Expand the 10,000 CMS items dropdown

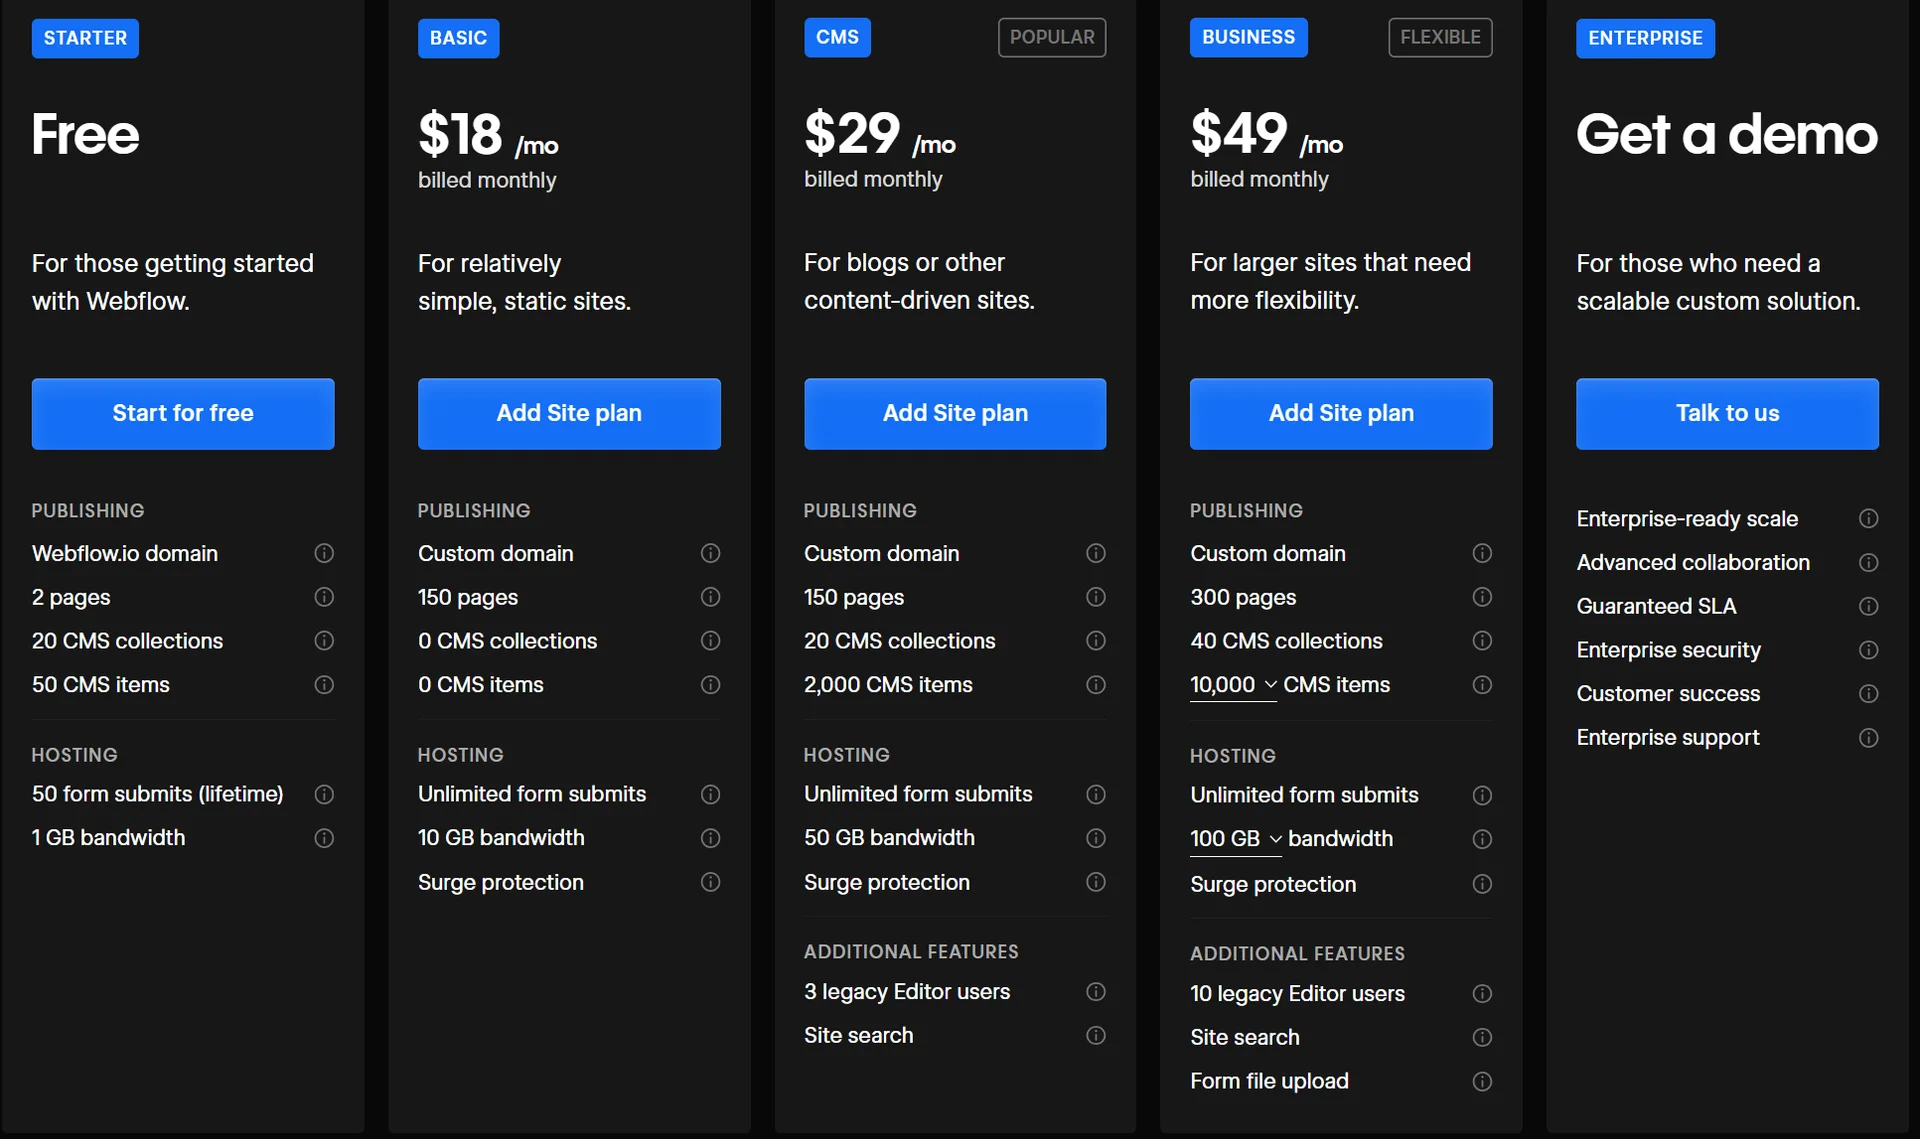pyautogui.click(x=1233, y=685)
